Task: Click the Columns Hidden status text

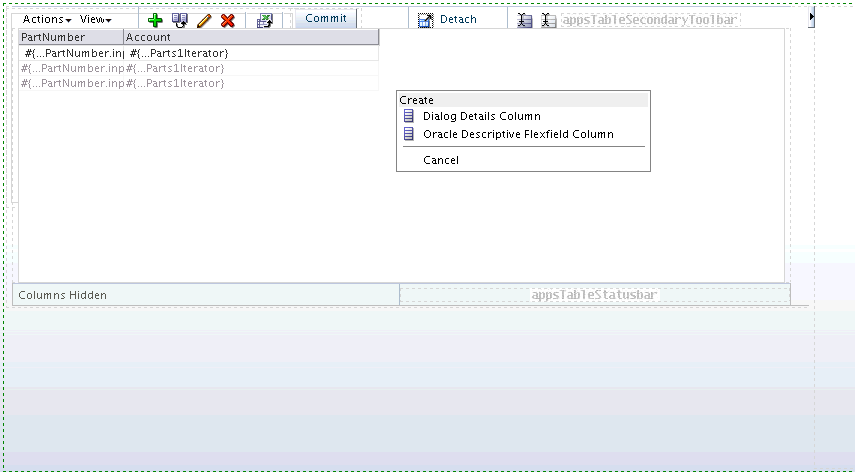Action: (63, 295)
